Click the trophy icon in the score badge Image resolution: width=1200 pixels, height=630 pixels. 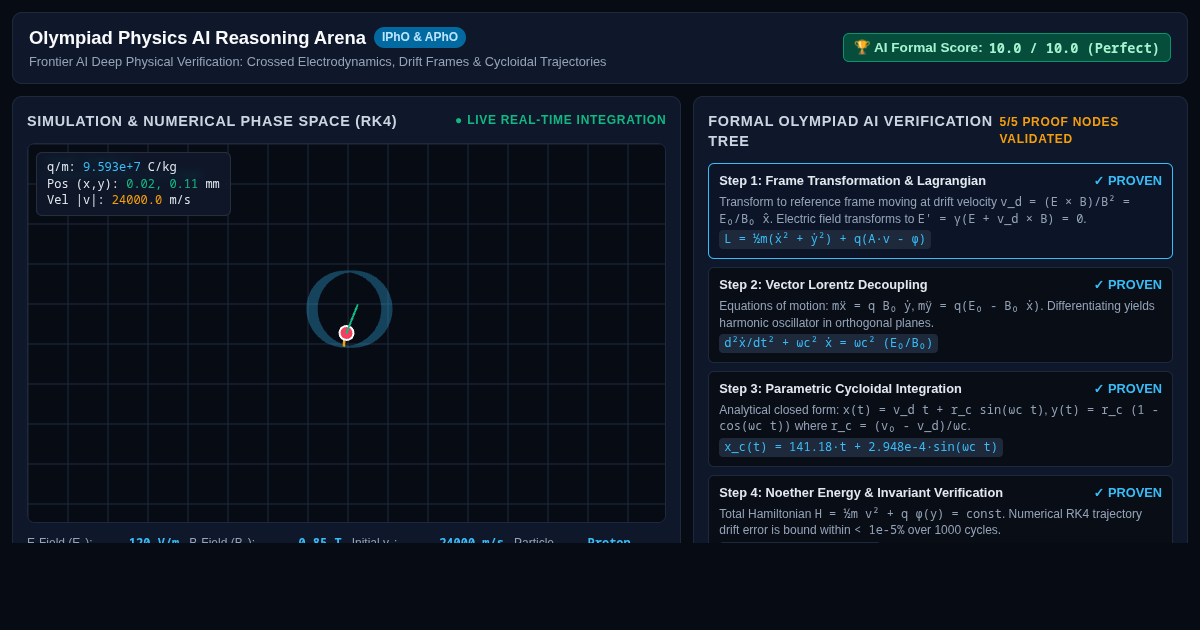click(x=862, y=48)
